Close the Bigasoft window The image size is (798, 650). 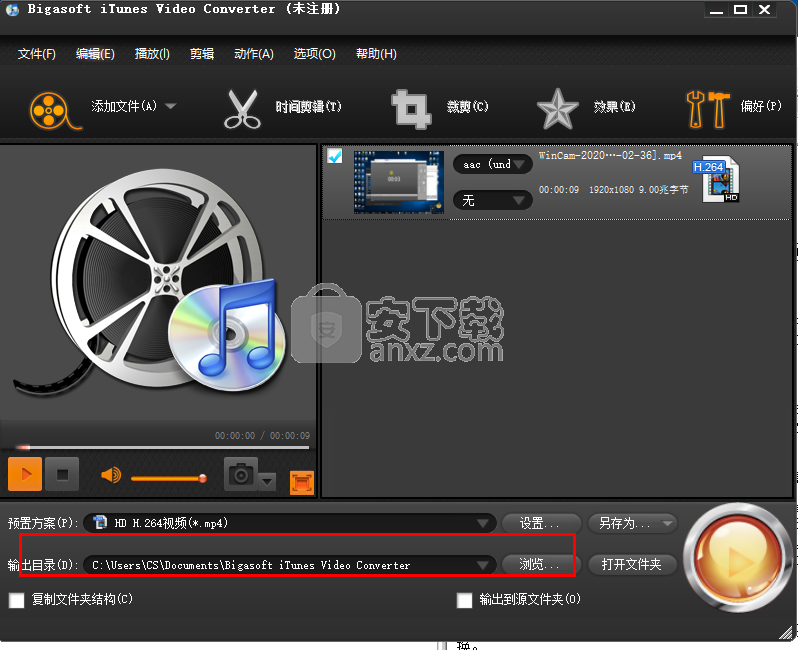pyautogui.click(x=764, y=10)
